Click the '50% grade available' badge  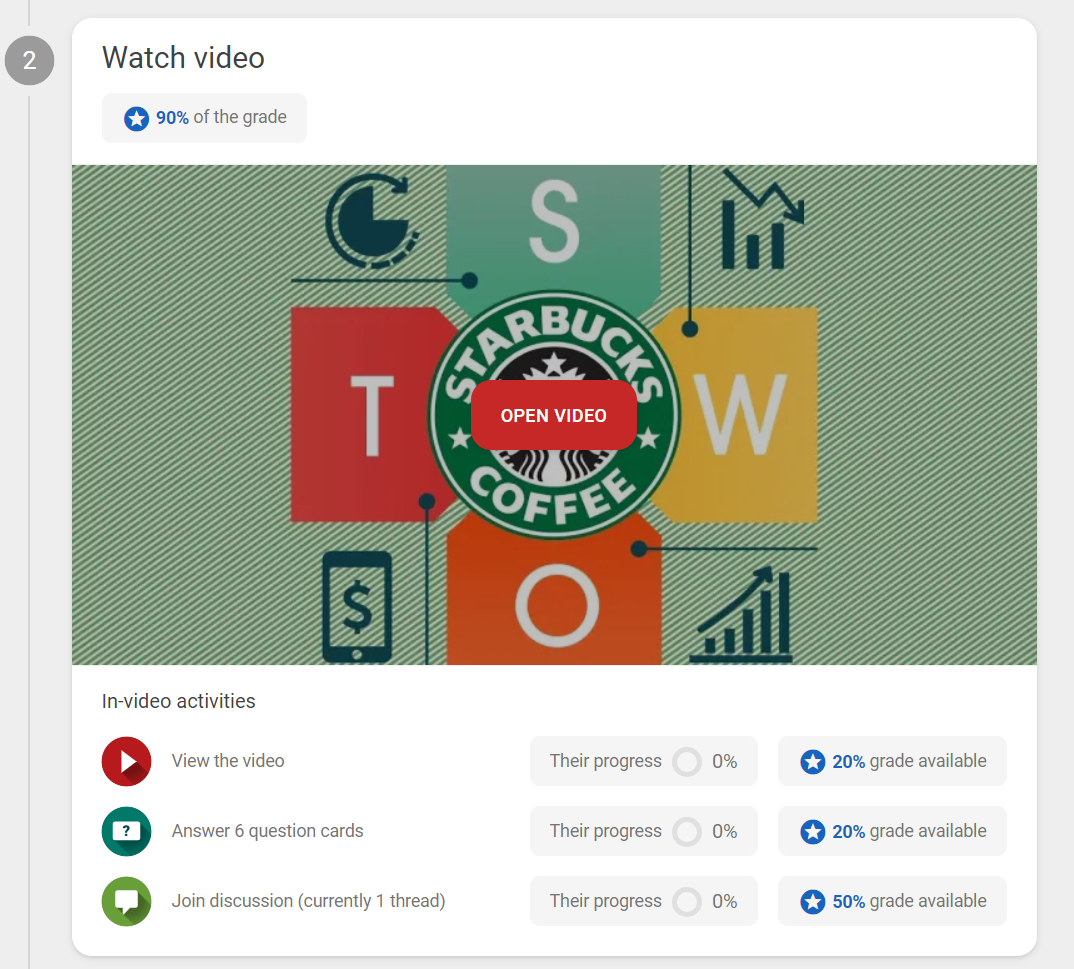click(x=892, y=901)
